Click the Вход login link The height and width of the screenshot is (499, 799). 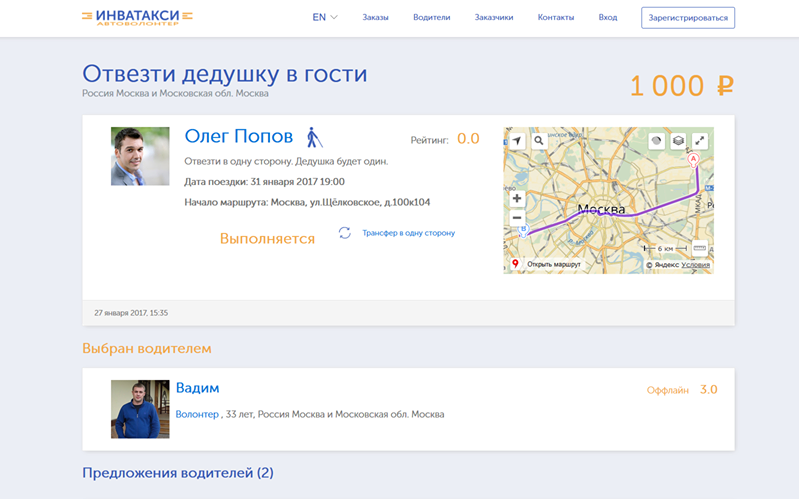(607, 17)
